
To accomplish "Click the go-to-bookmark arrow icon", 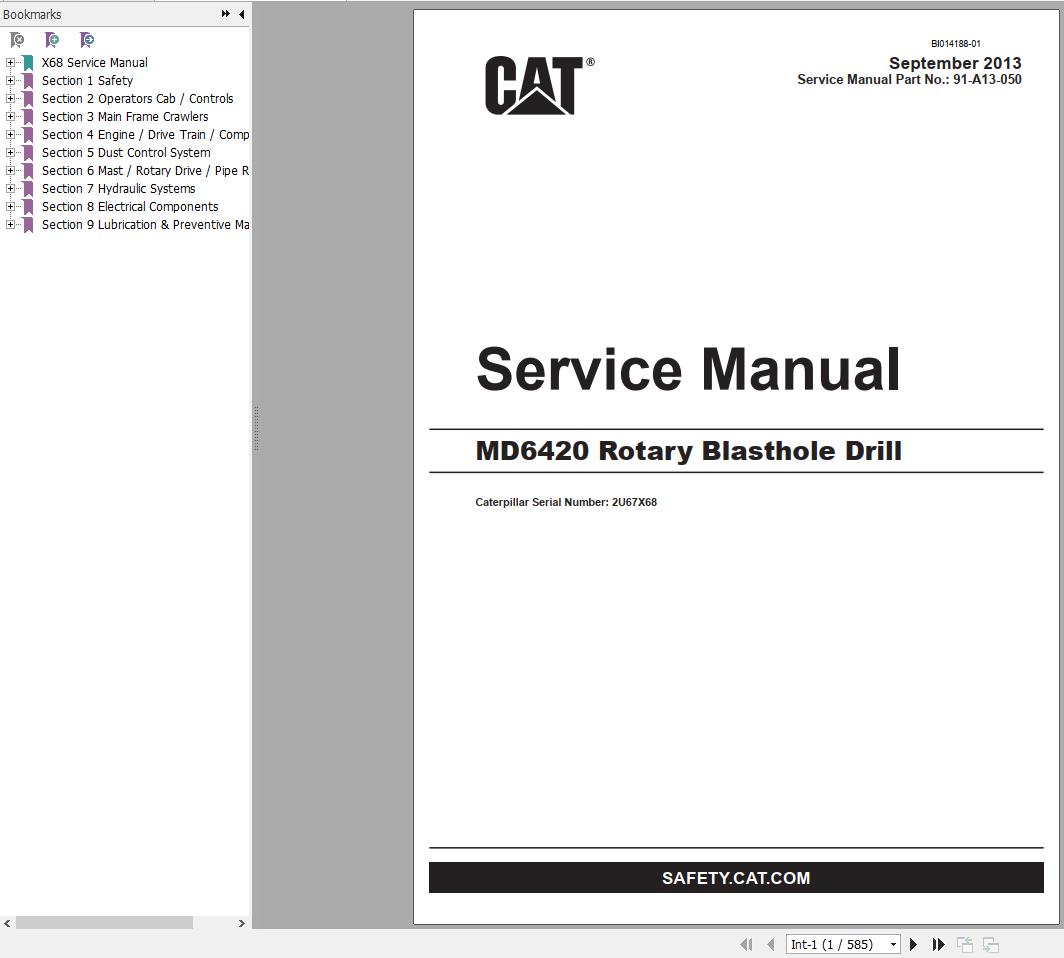I will (86, 40).
